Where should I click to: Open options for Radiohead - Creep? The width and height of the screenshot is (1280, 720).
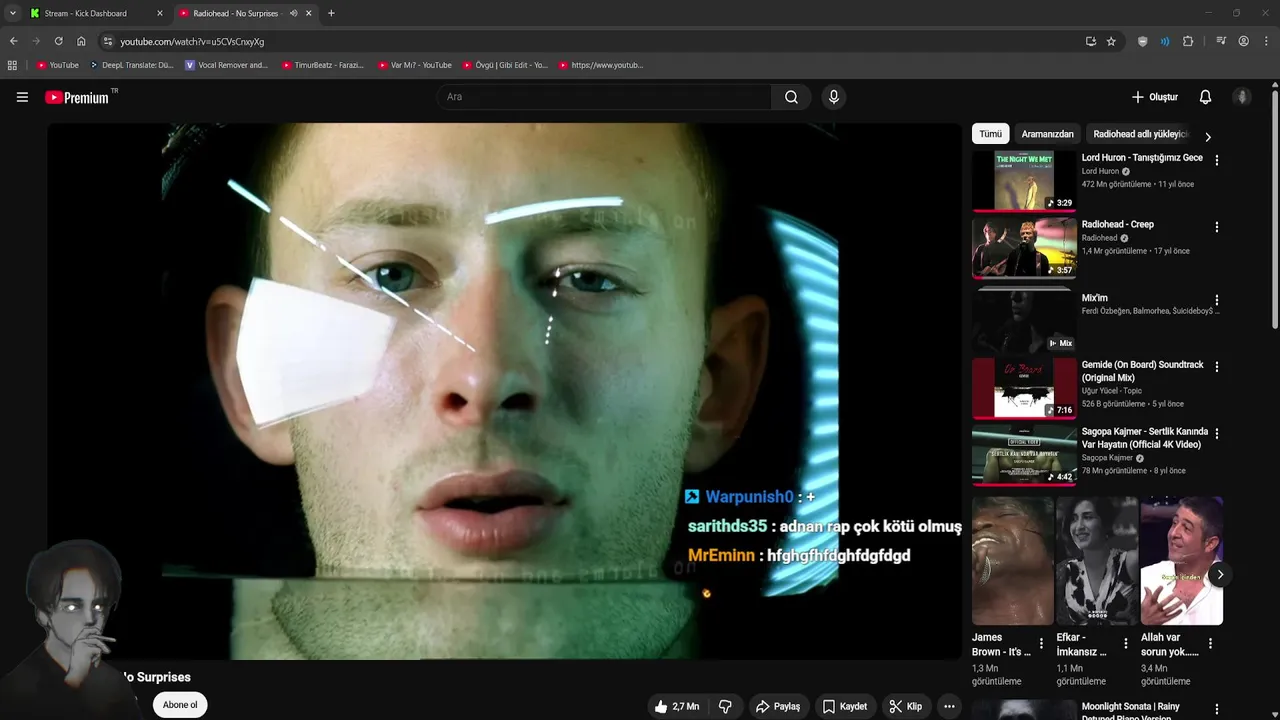[1216, 227]
